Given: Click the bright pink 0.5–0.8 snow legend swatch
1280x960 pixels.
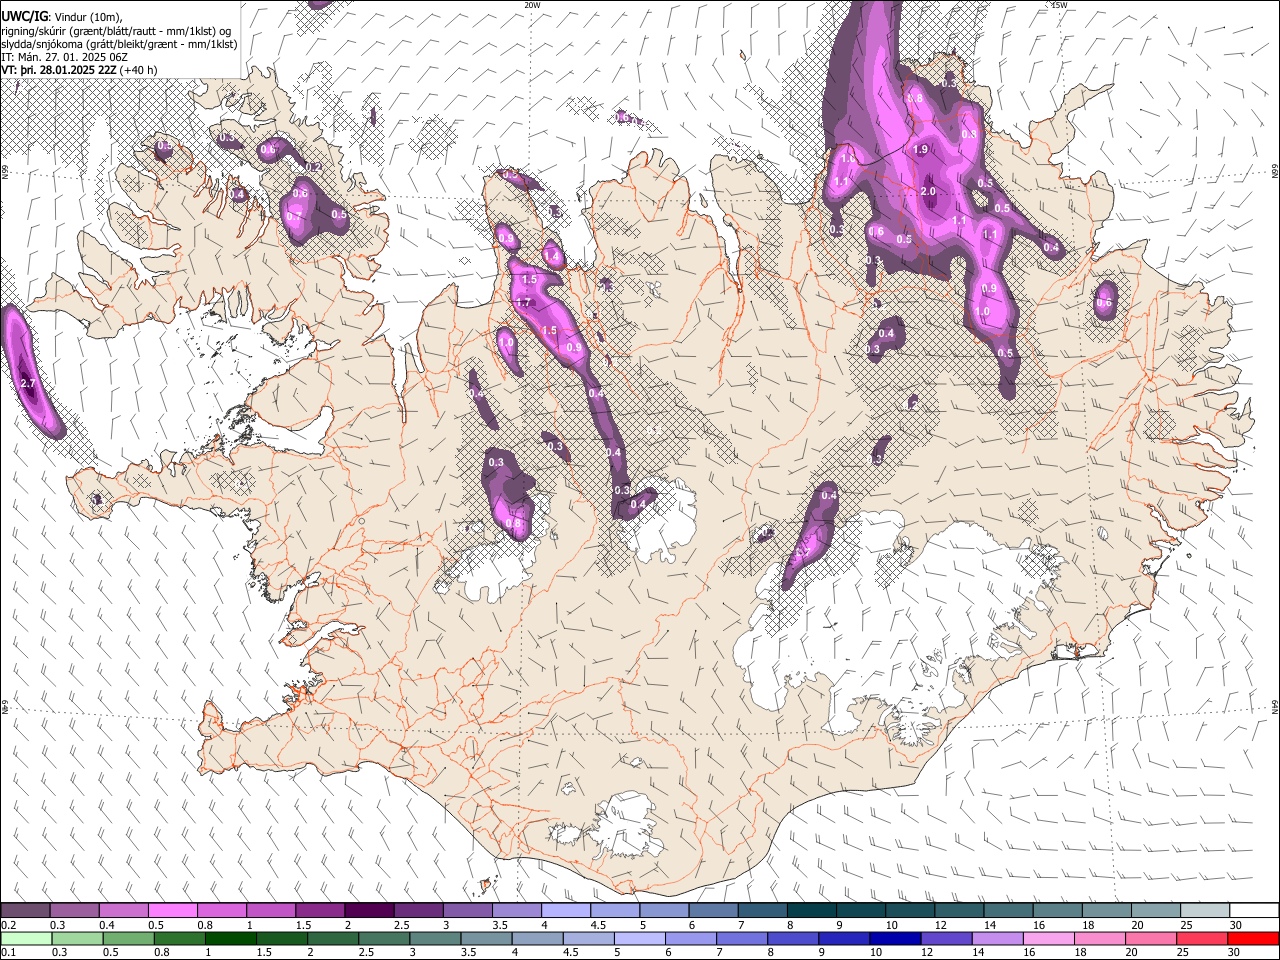Looking at the screenshot, I should click(x=172, y=911).
